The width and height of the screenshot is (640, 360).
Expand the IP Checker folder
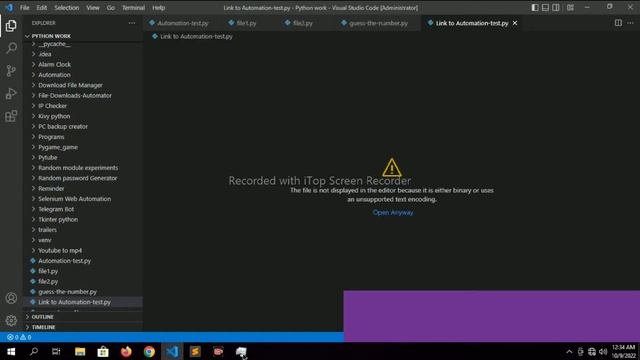(52, 106)
